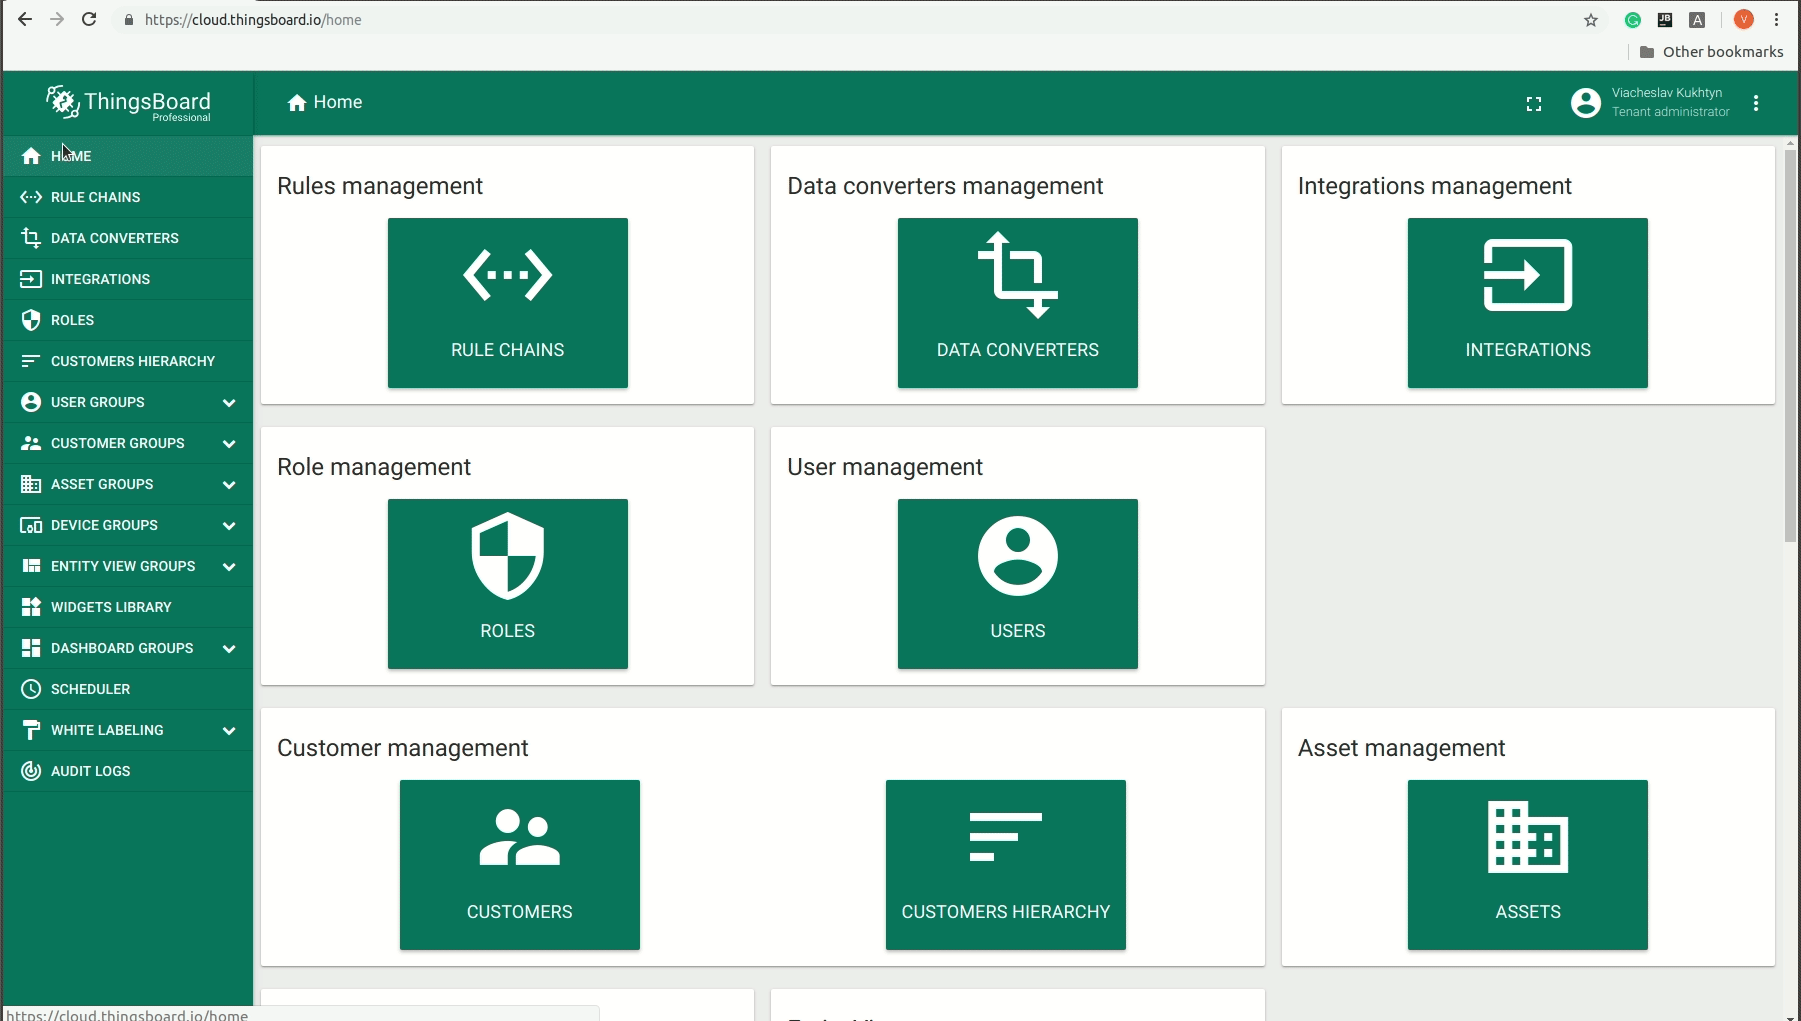Click the browser address bar URL

253,20
